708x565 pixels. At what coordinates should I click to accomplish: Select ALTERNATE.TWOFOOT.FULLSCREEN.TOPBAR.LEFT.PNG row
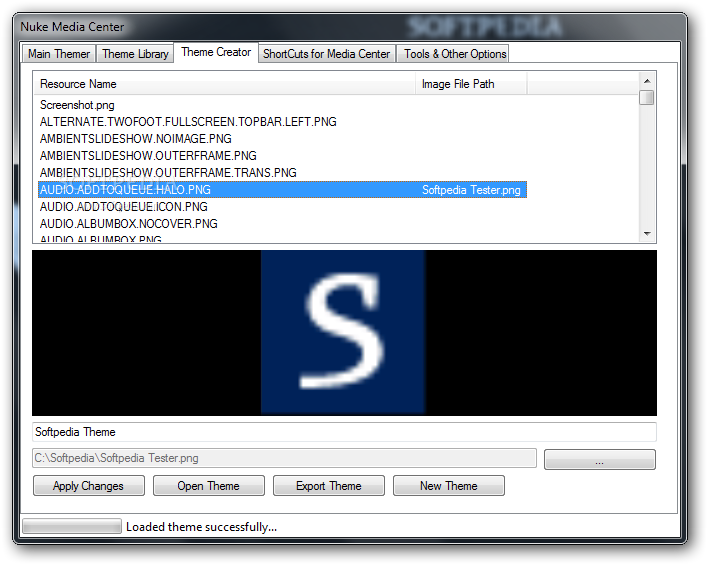[282, 122]
